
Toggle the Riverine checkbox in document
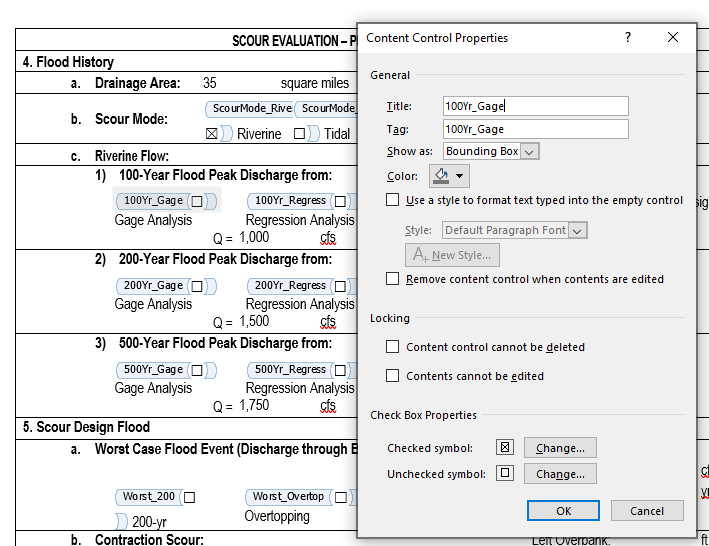tap(212, 134)
